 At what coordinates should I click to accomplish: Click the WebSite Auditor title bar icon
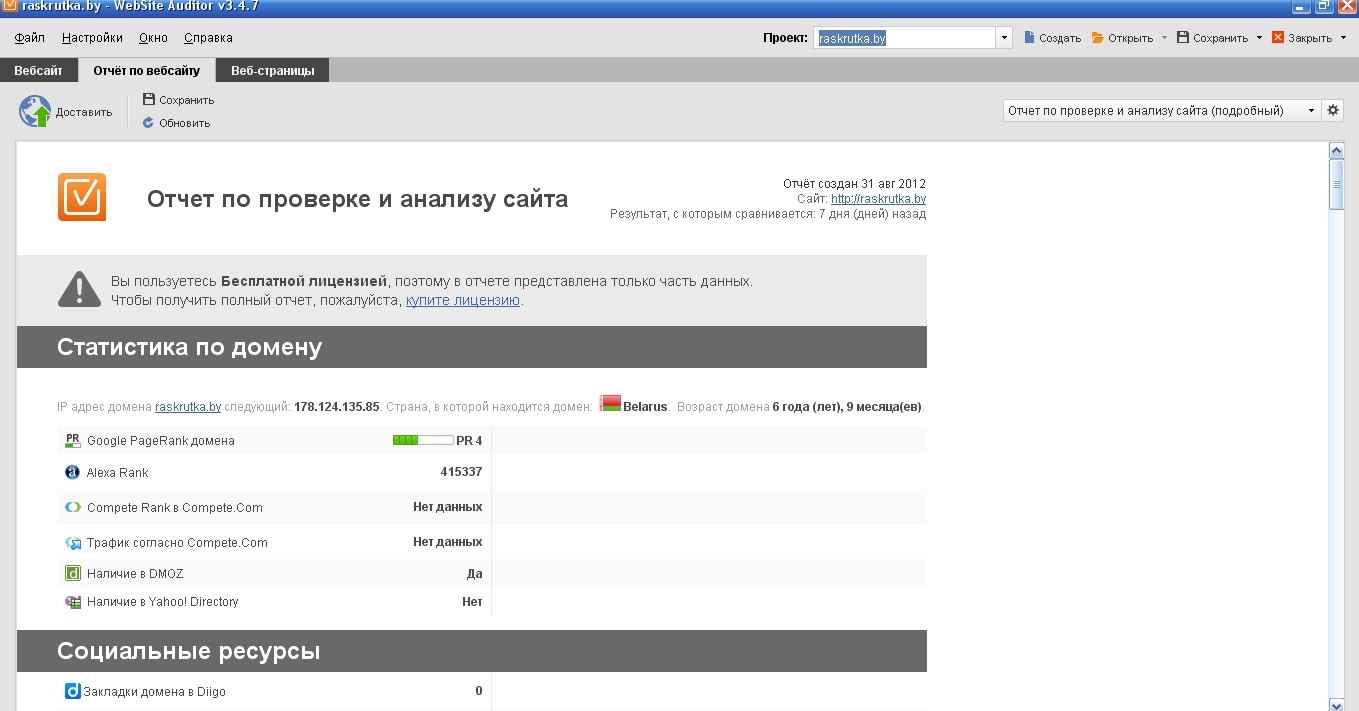click(x=10, y=7)
